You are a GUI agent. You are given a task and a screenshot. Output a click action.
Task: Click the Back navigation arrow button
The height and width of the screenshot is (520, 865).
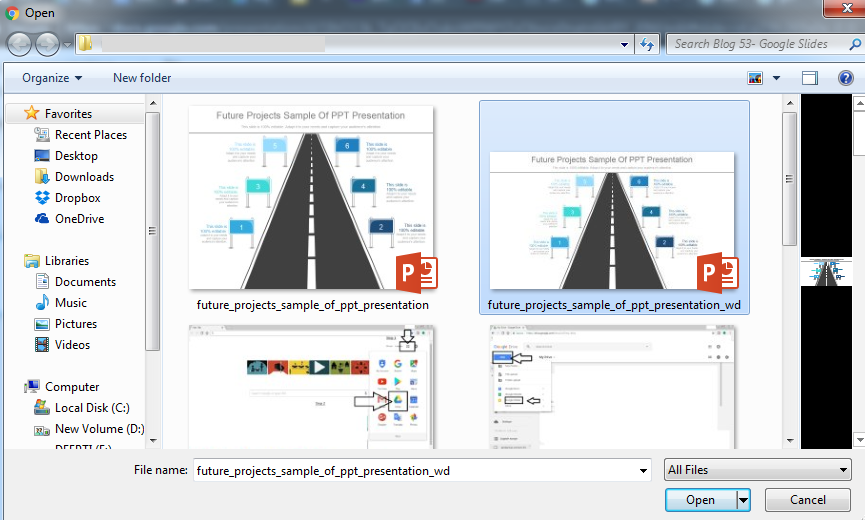19,44
